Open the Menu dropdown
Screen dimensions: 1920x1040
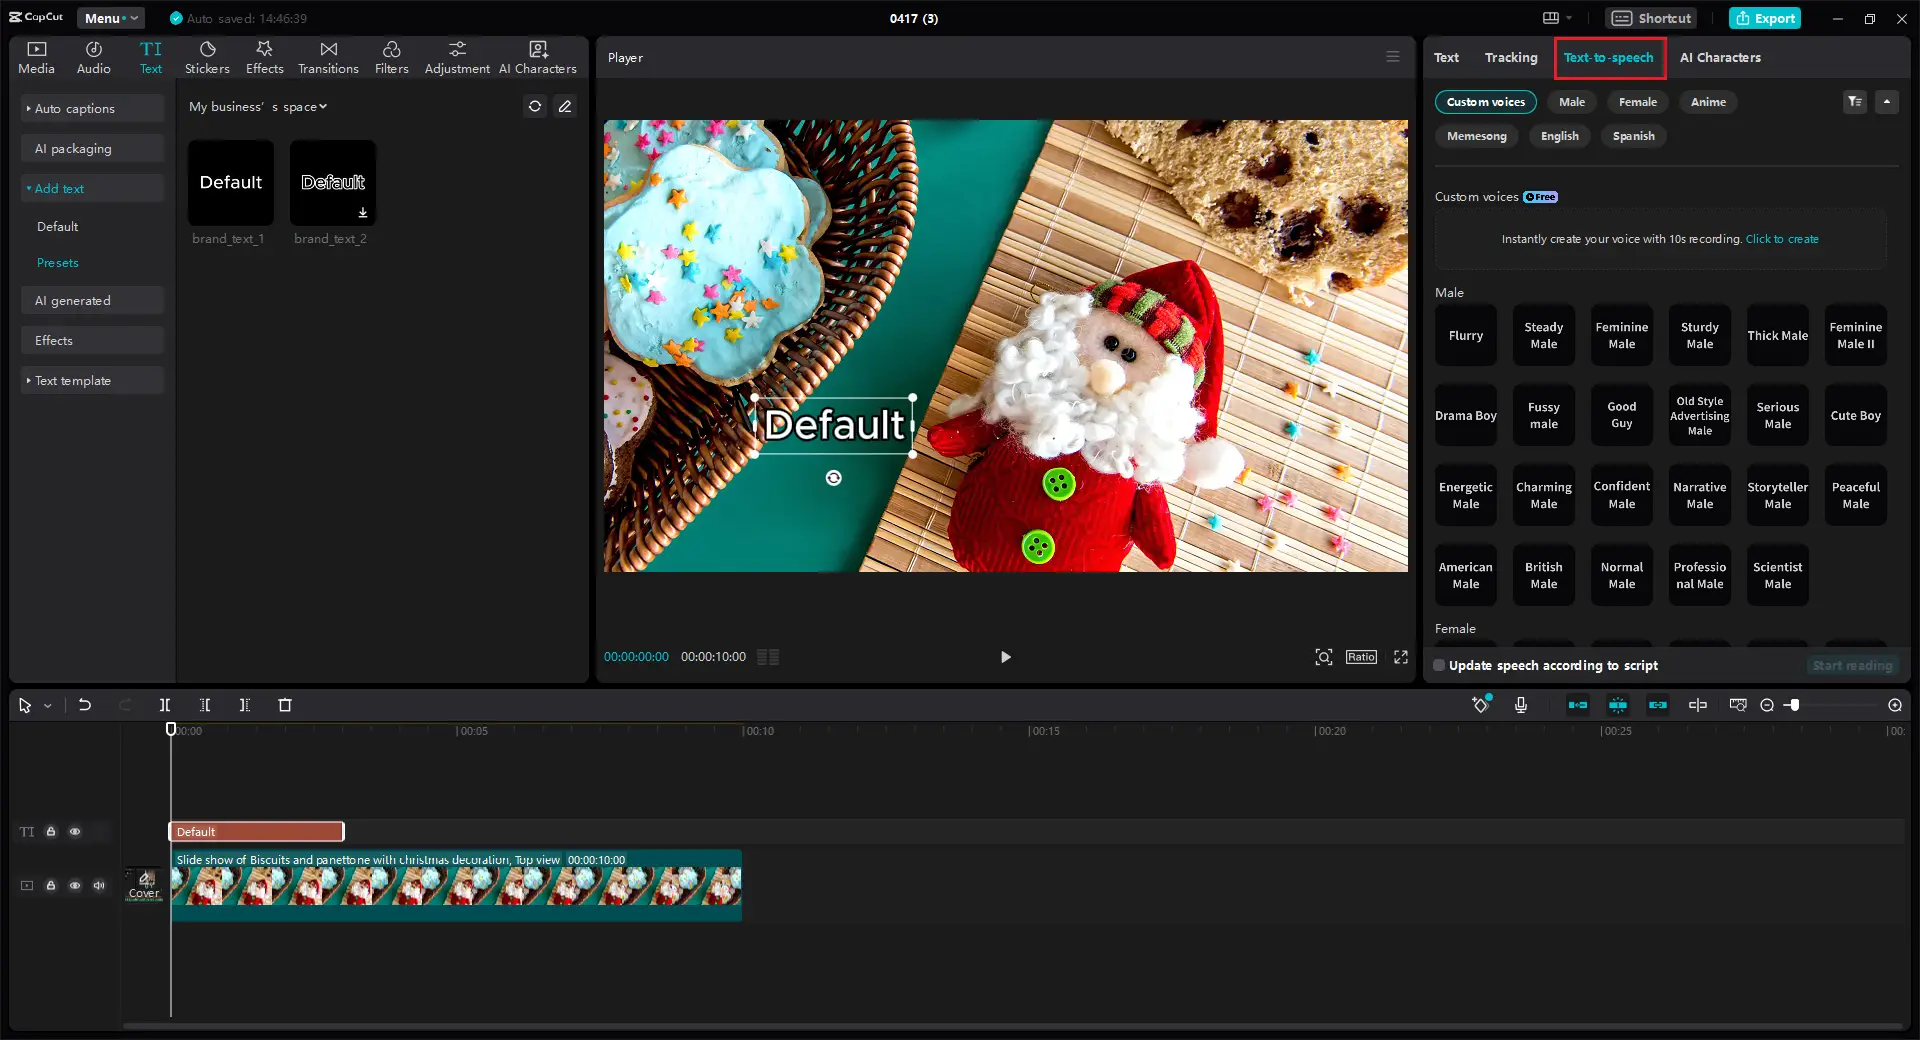[110, 18]
